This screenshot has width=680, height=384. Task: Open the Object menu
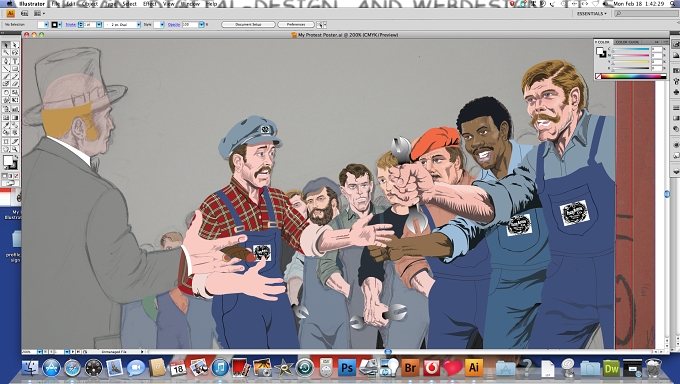pos(89,4)
